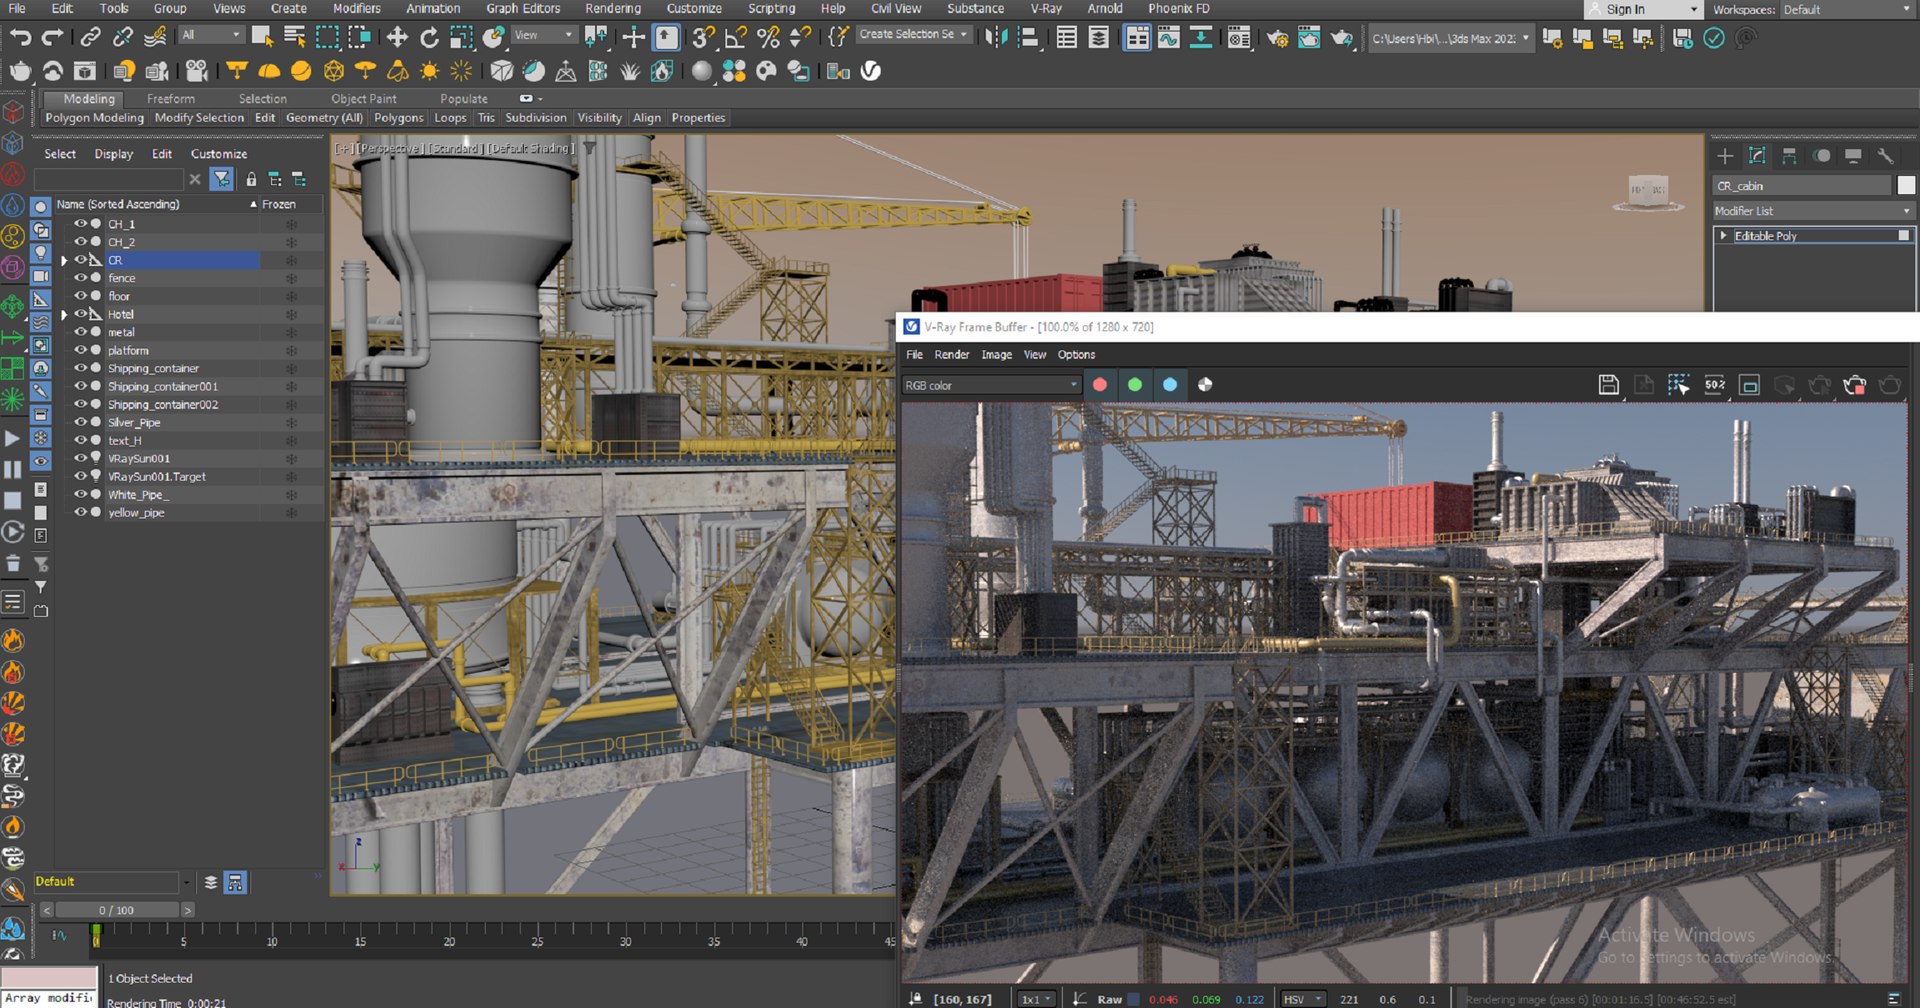Open the Modifier List dropdown
Screen dimensions: 1920x1008
point(1812,211)
